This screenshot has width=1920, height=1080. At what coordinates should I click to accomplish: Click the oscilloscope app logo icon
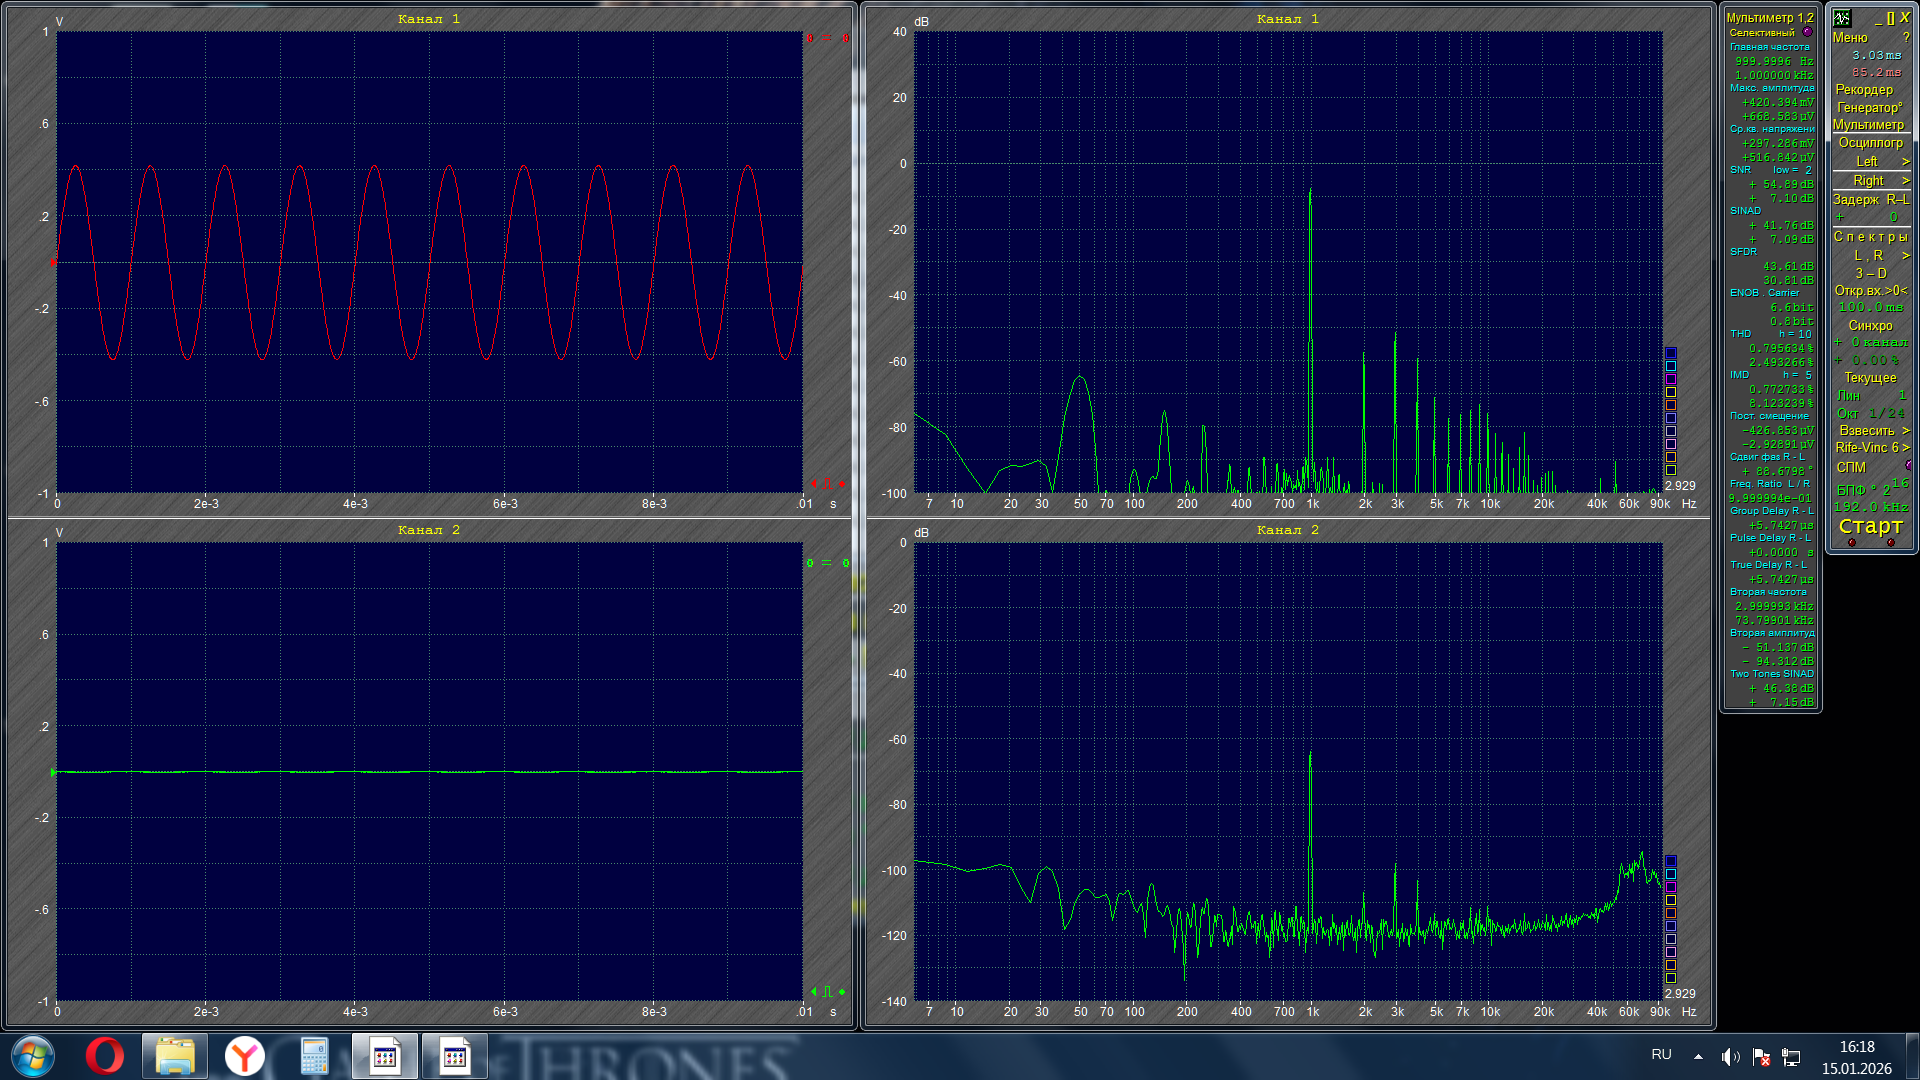(1842, 18)
